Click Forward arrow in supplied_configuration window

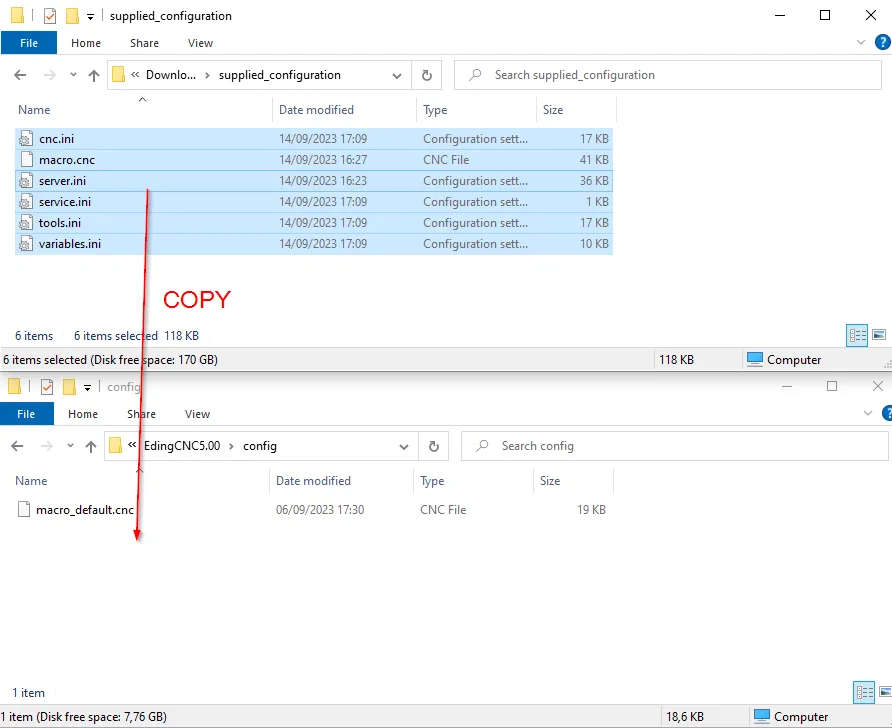point(50,75)
